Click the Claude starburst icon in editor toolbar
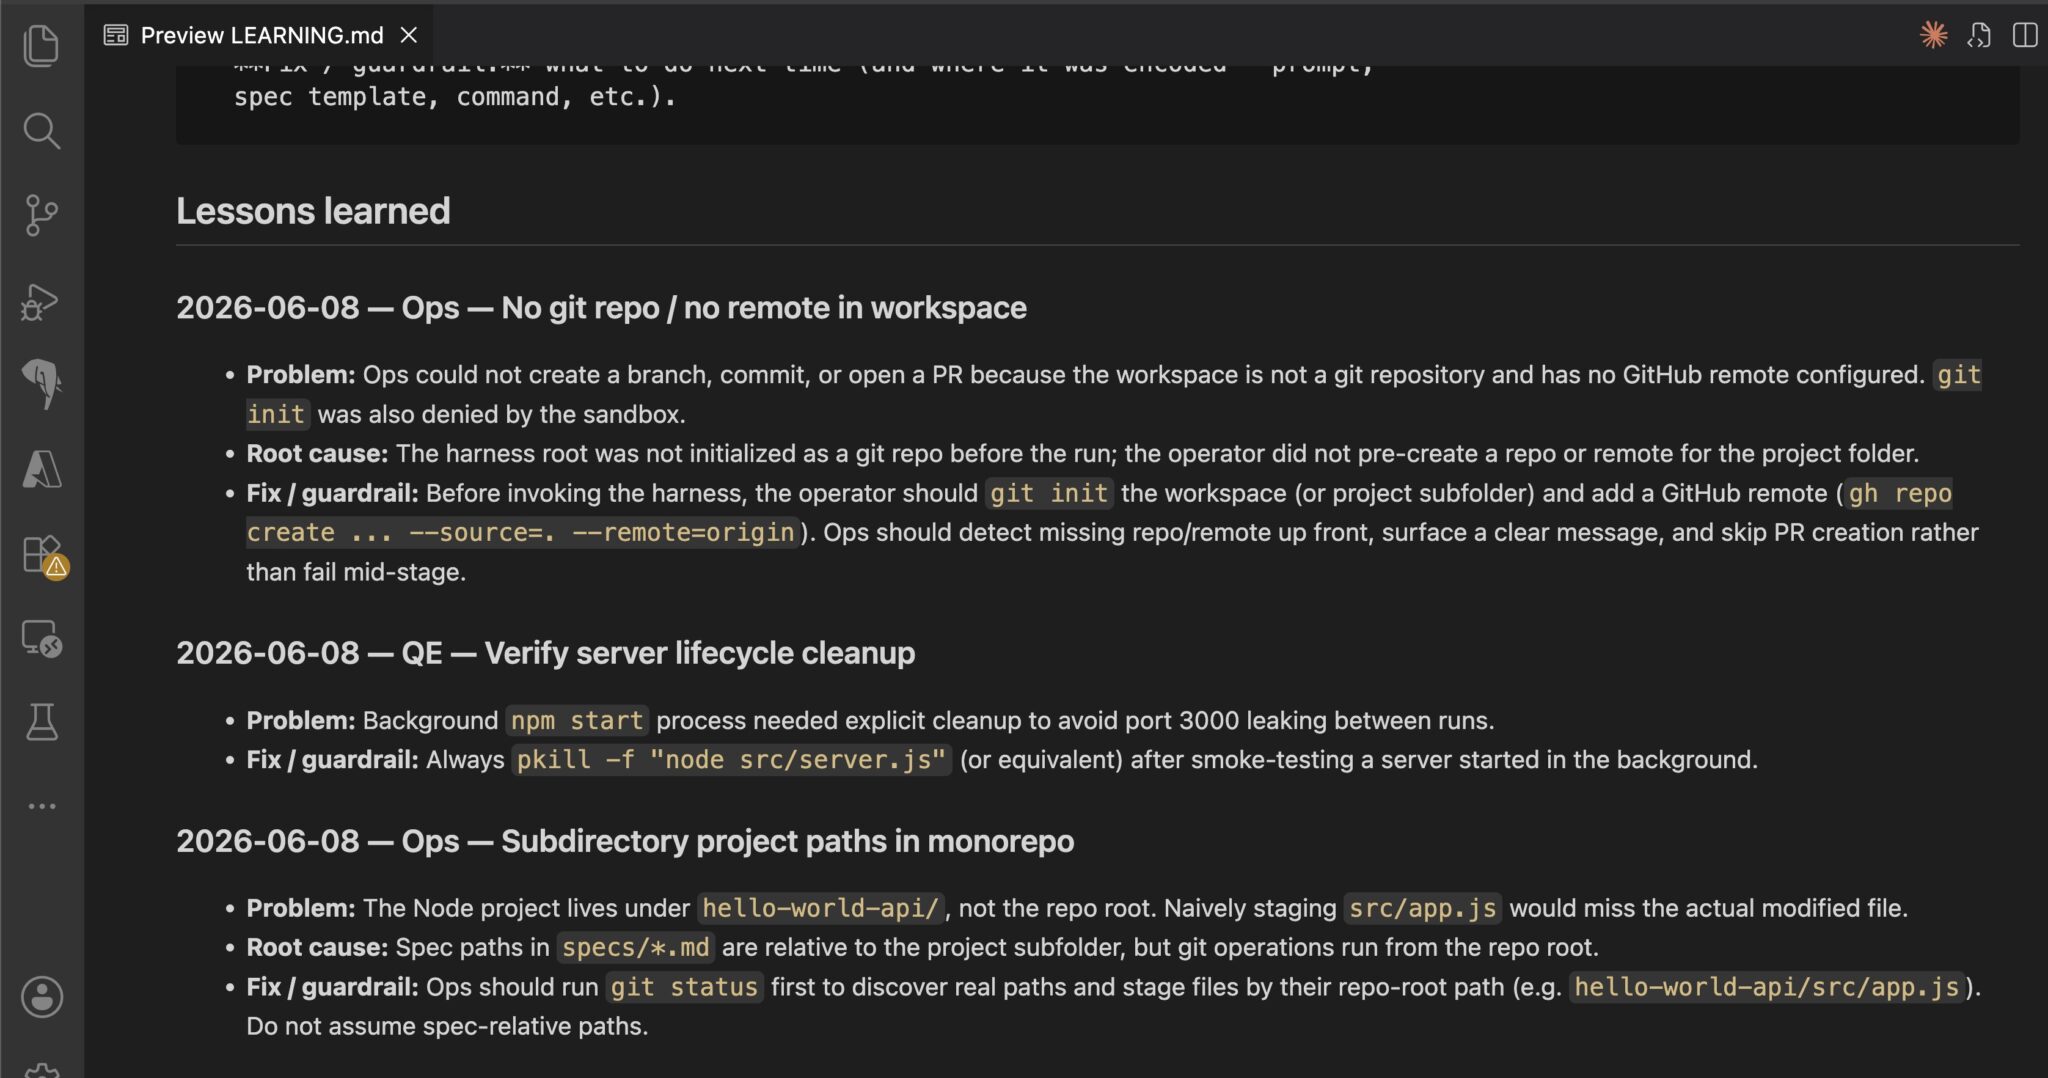The height and width of the screenshot is (1078, 2048). [x=1934, y=35]
